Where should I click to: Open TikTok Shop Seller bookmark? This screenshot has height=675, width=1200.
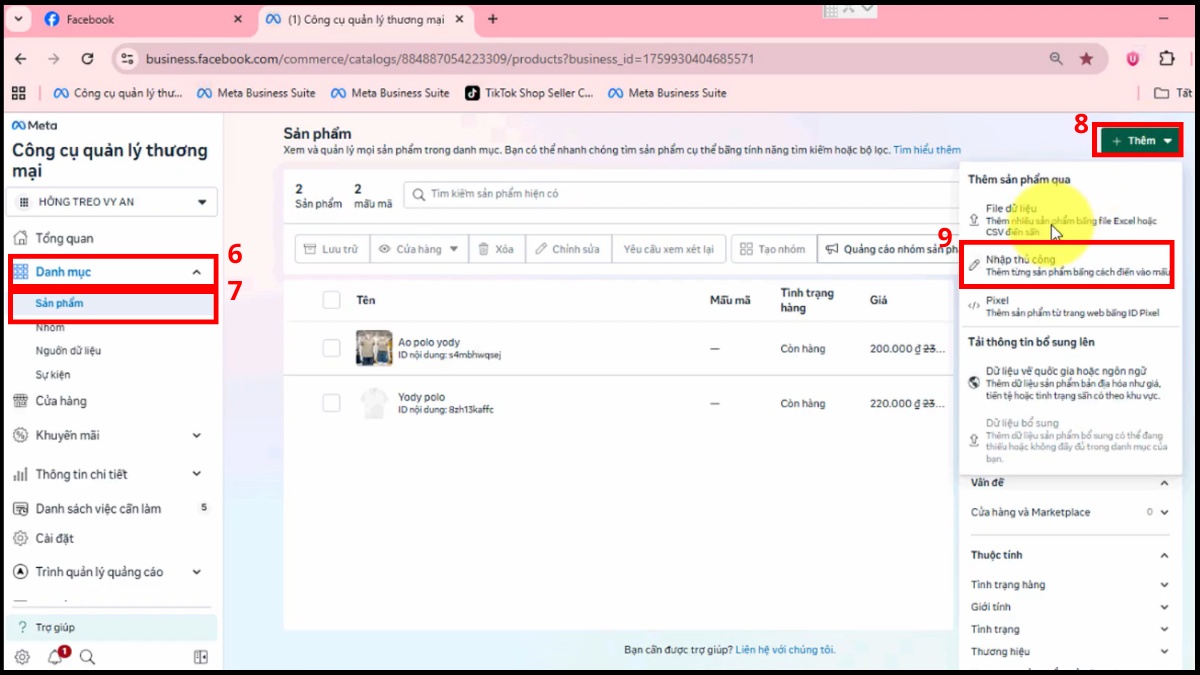point(529,93)
